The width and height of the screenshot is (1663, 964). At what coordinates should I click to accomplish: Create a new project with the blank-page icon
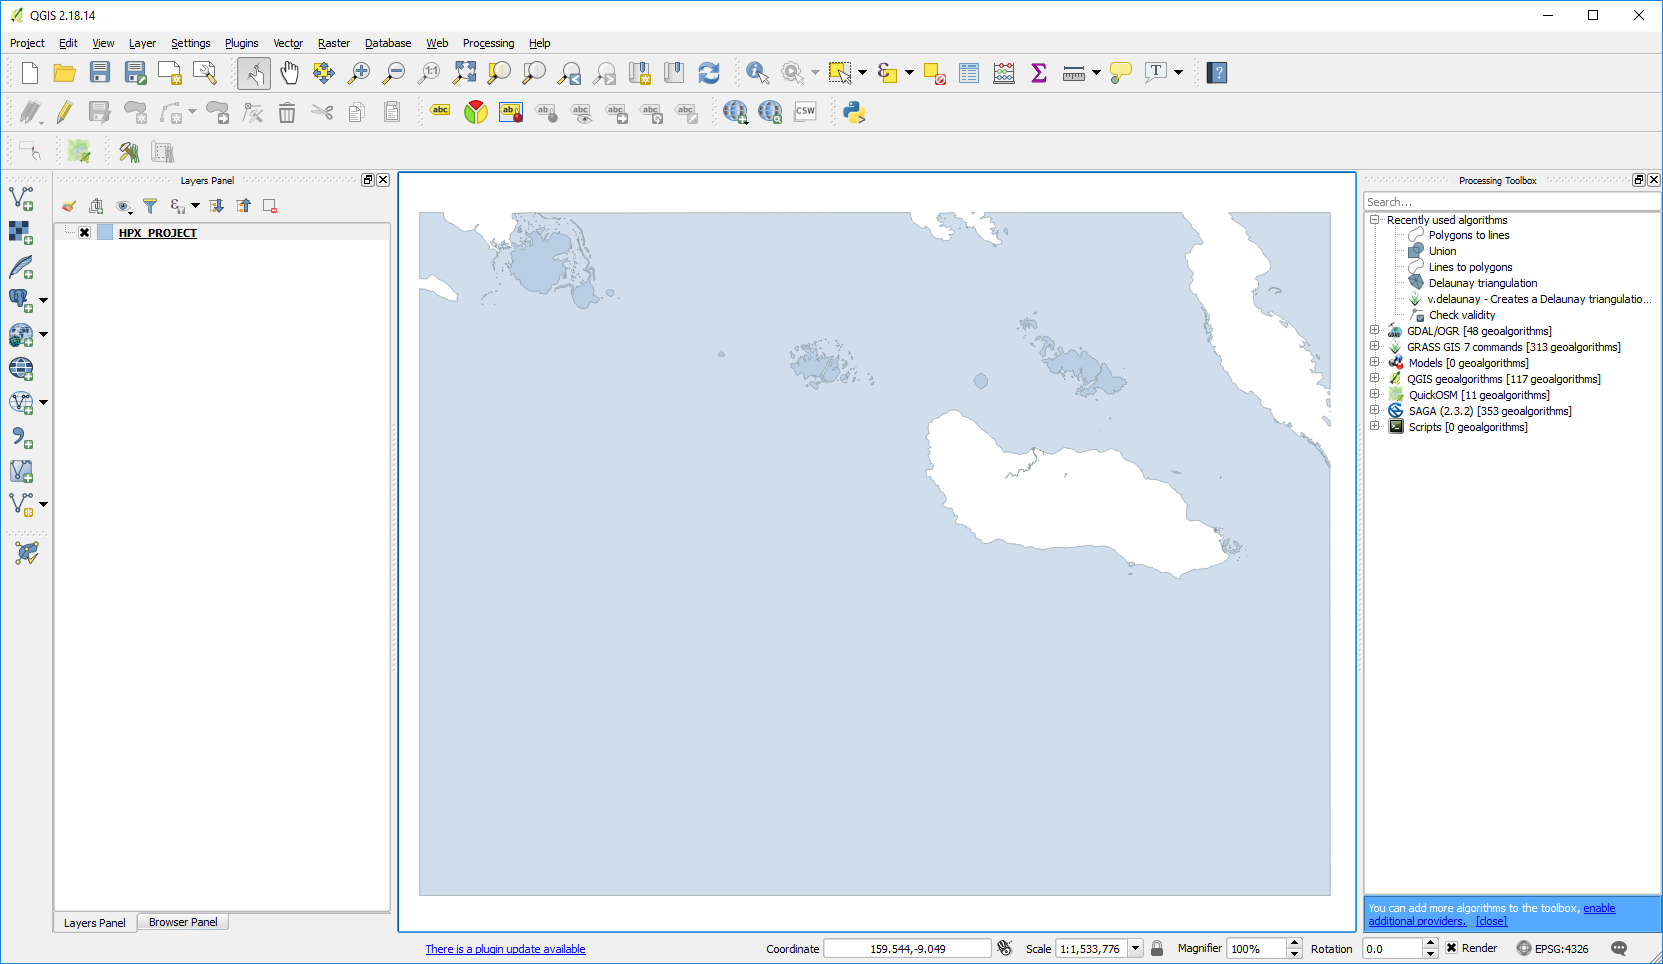pyautogui.click(x=30, y=73)
